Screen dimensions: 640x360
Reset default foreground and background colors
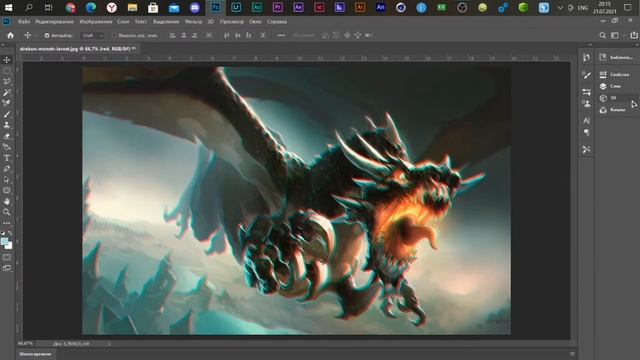coord(3,233)
